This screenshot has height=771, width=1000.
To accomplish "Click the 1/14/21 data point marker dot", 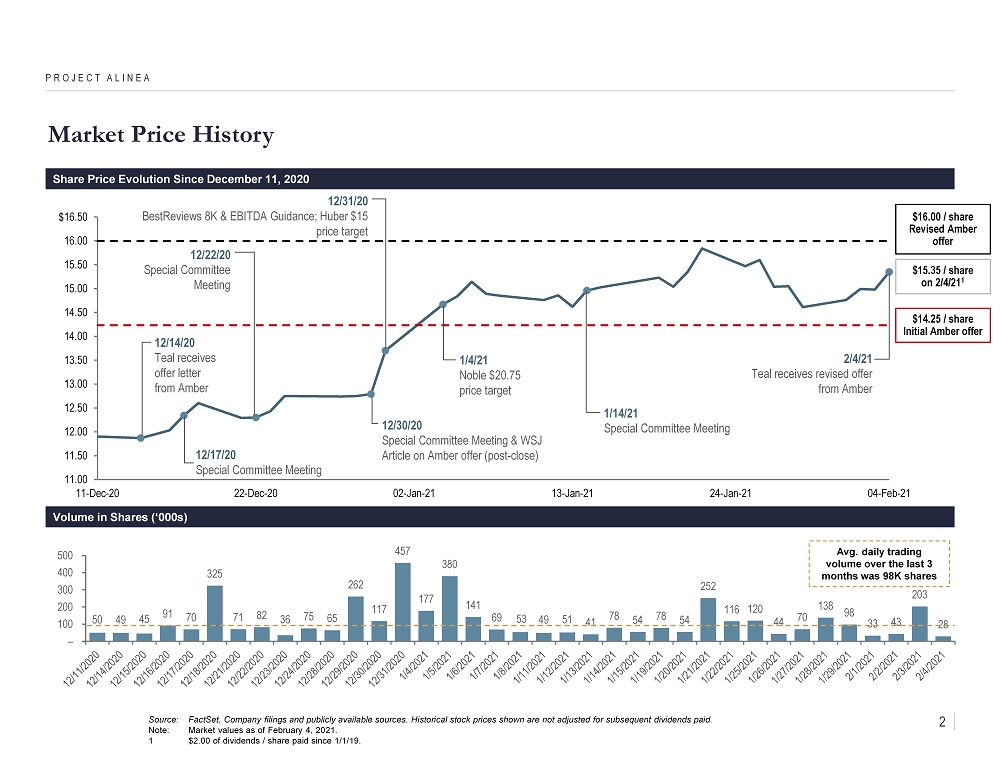I will click(x=587, y=291).
